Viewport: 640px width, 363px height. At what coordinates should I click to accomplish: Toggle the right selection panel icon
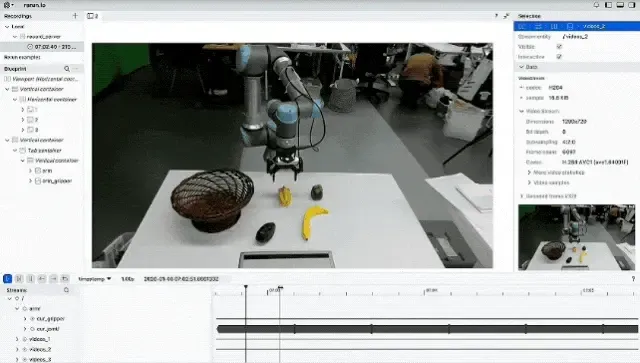pos(631,5)
